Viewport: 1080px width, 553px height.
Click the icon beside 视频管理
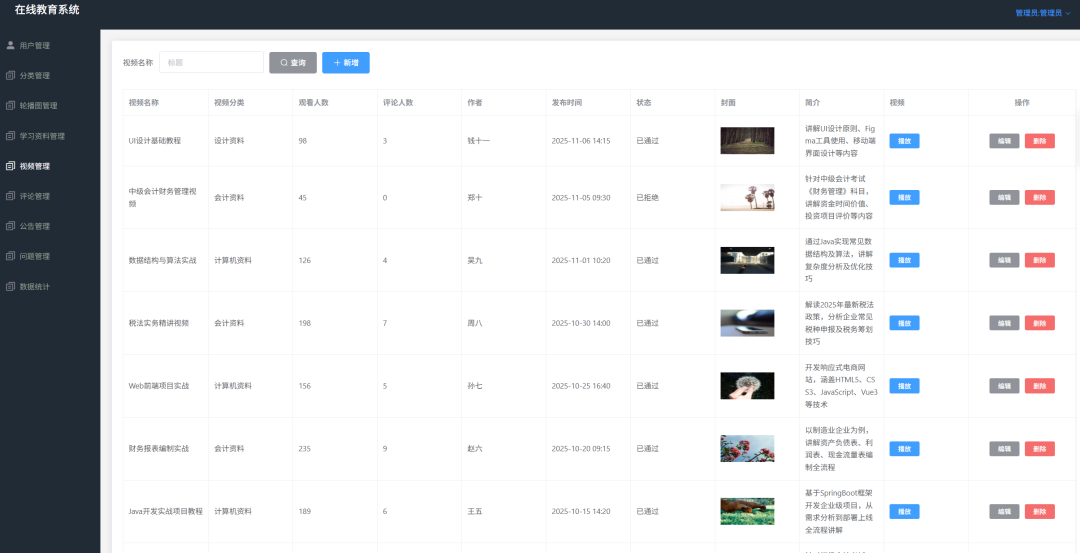10,166
